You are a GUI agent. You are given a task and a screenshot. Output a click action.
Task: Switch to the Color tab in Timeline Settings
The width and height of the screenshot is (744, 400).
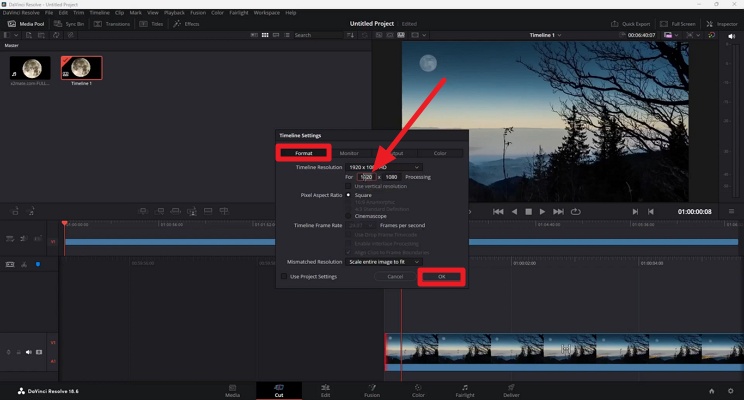click(440, 153)
